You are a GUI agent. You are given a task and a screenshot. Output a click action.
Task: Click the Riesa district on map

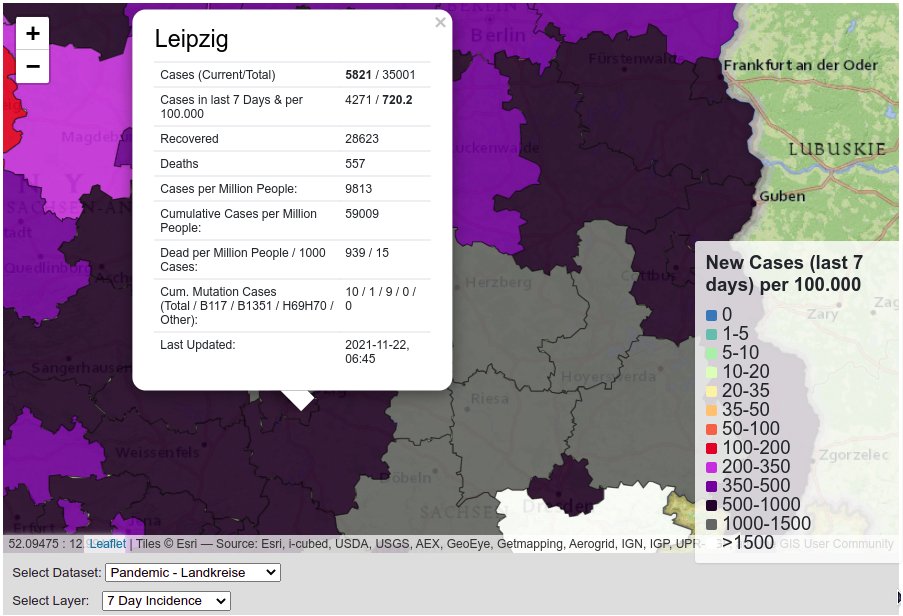(490, 398)
